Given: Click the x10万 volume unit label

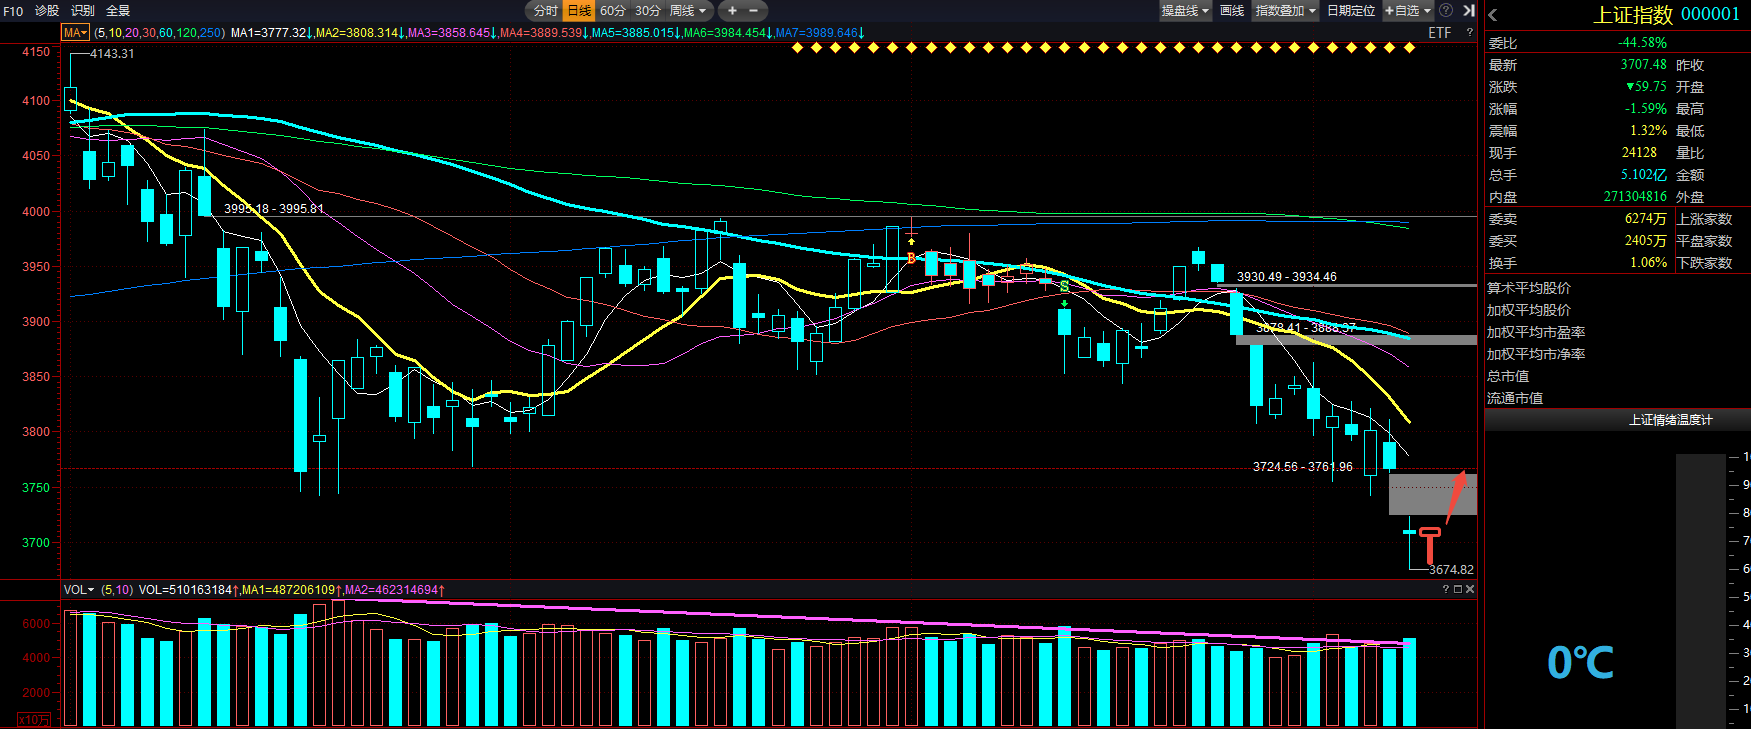Looking at the screenshot, I should 34,720.
